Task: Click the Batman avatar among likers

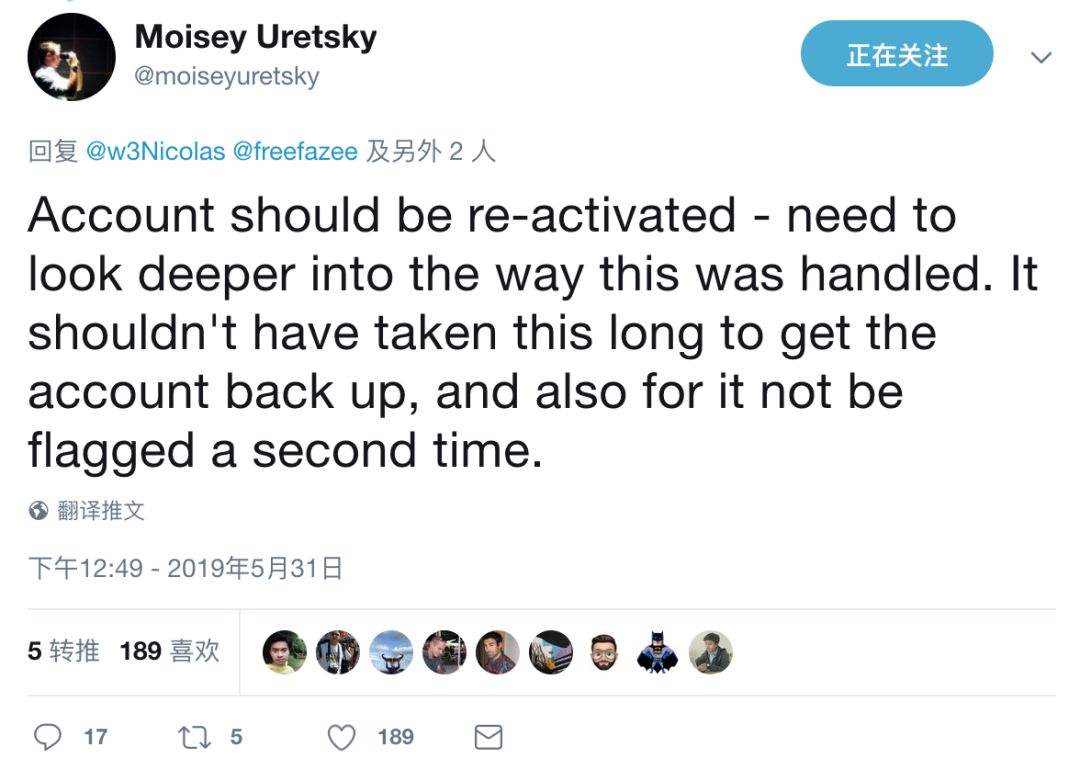Action: [657, 652]
